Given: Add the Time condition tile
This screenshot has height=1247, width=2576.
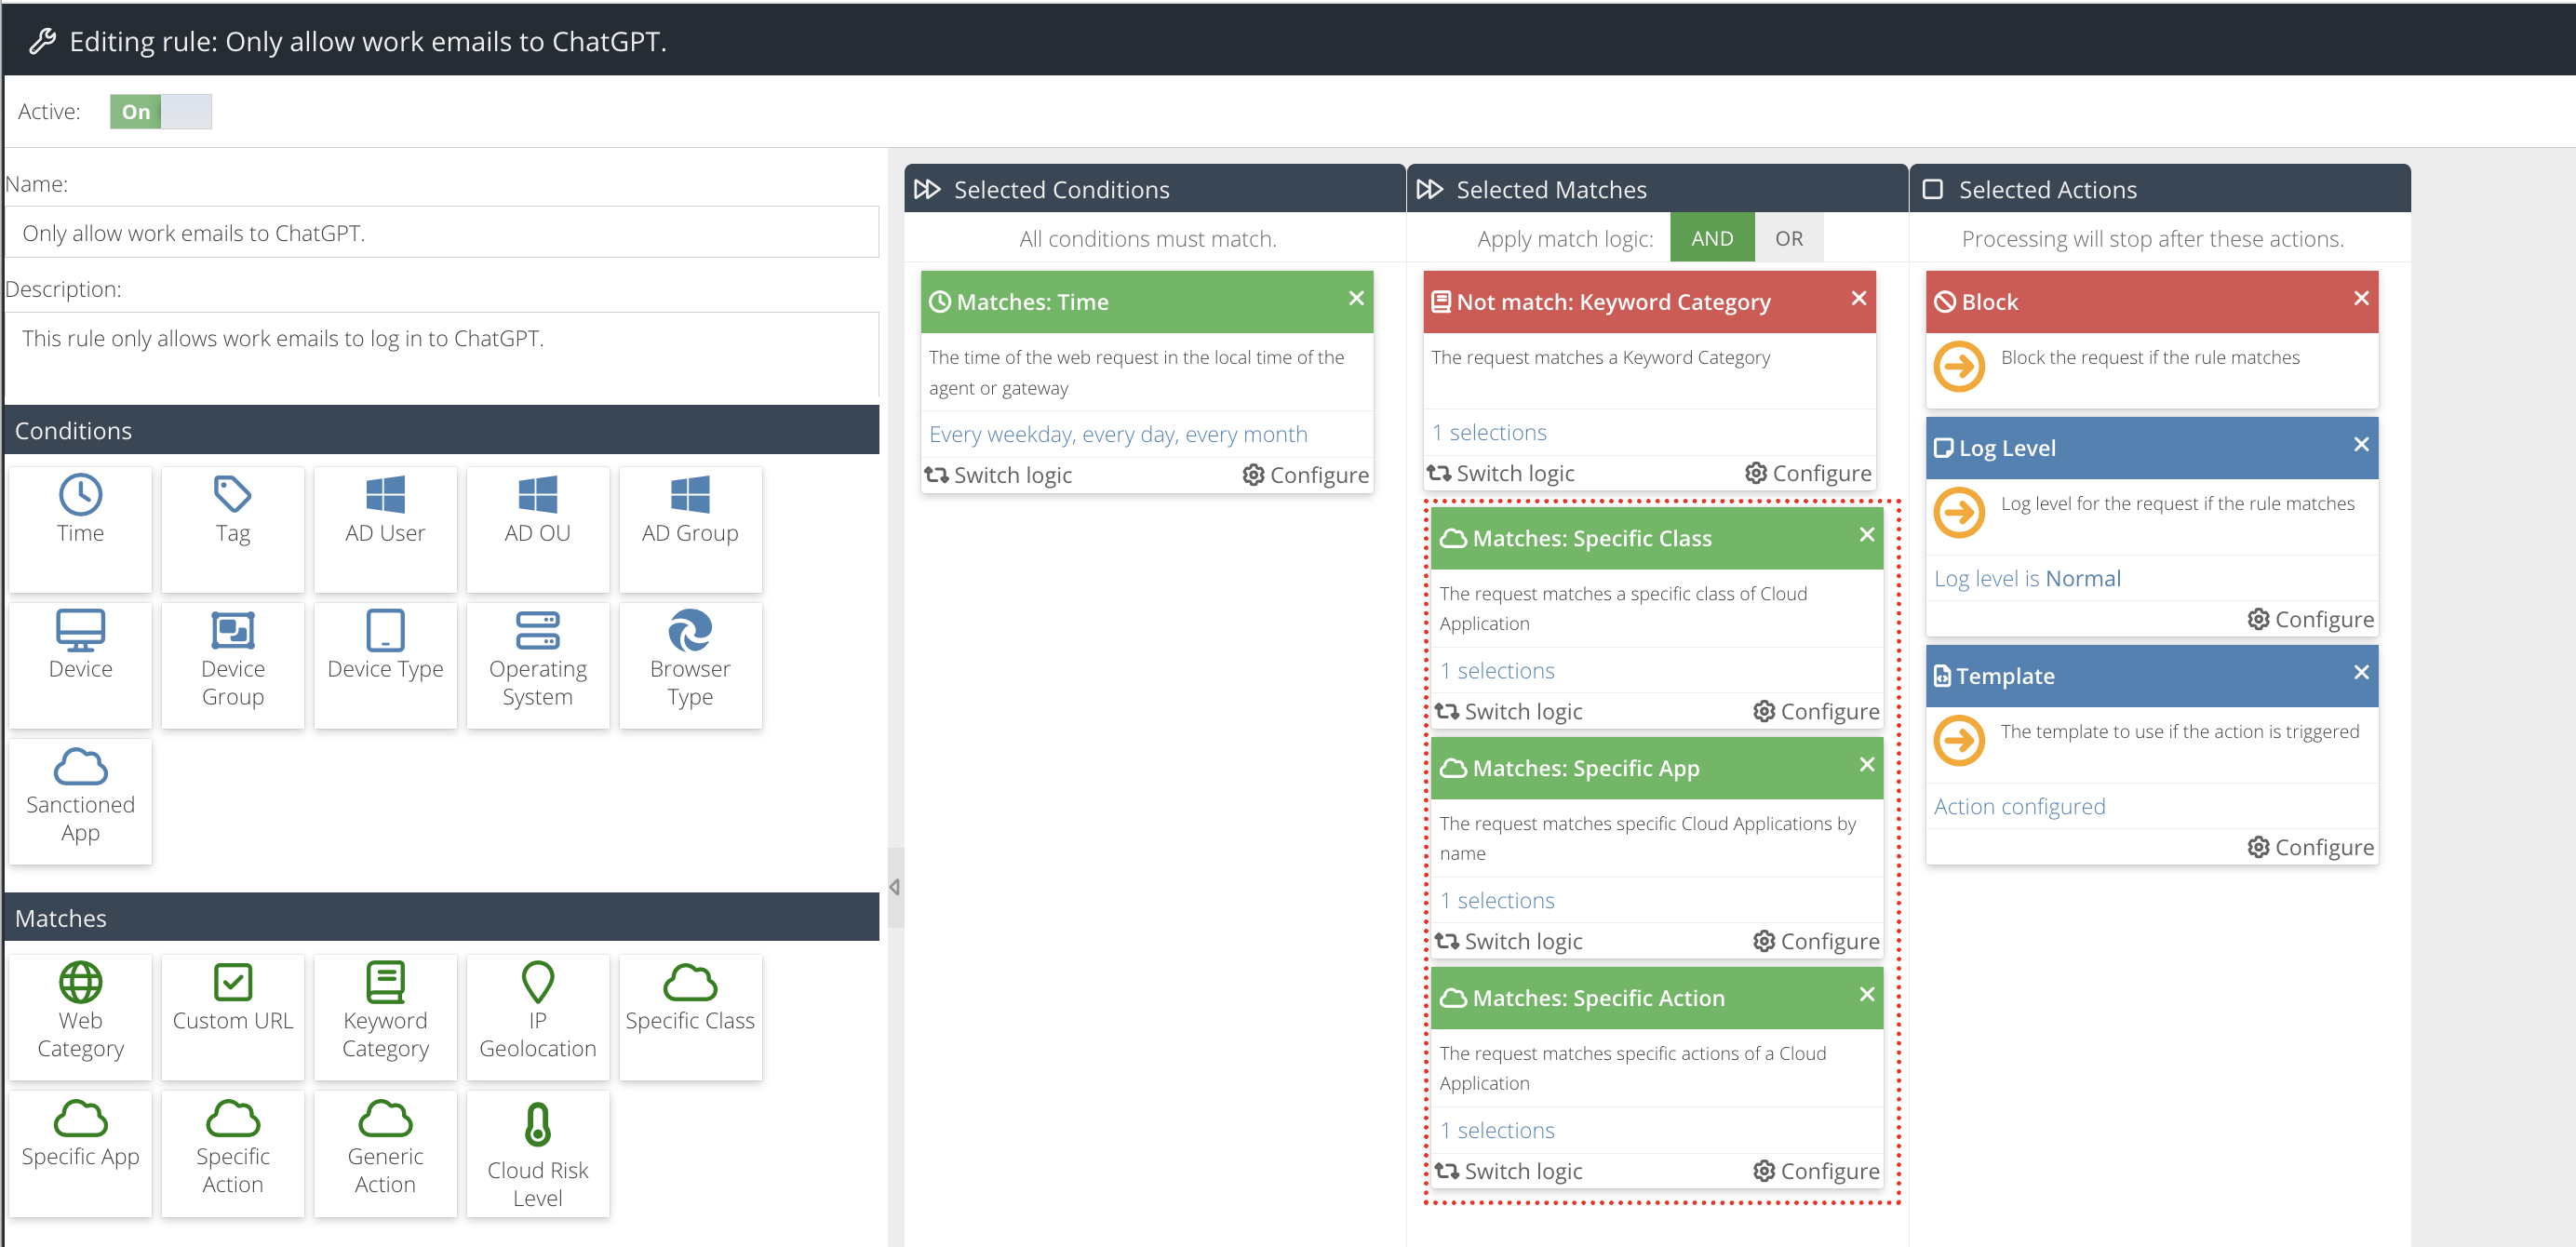Looking at the screenshot, I should (80, 528).
